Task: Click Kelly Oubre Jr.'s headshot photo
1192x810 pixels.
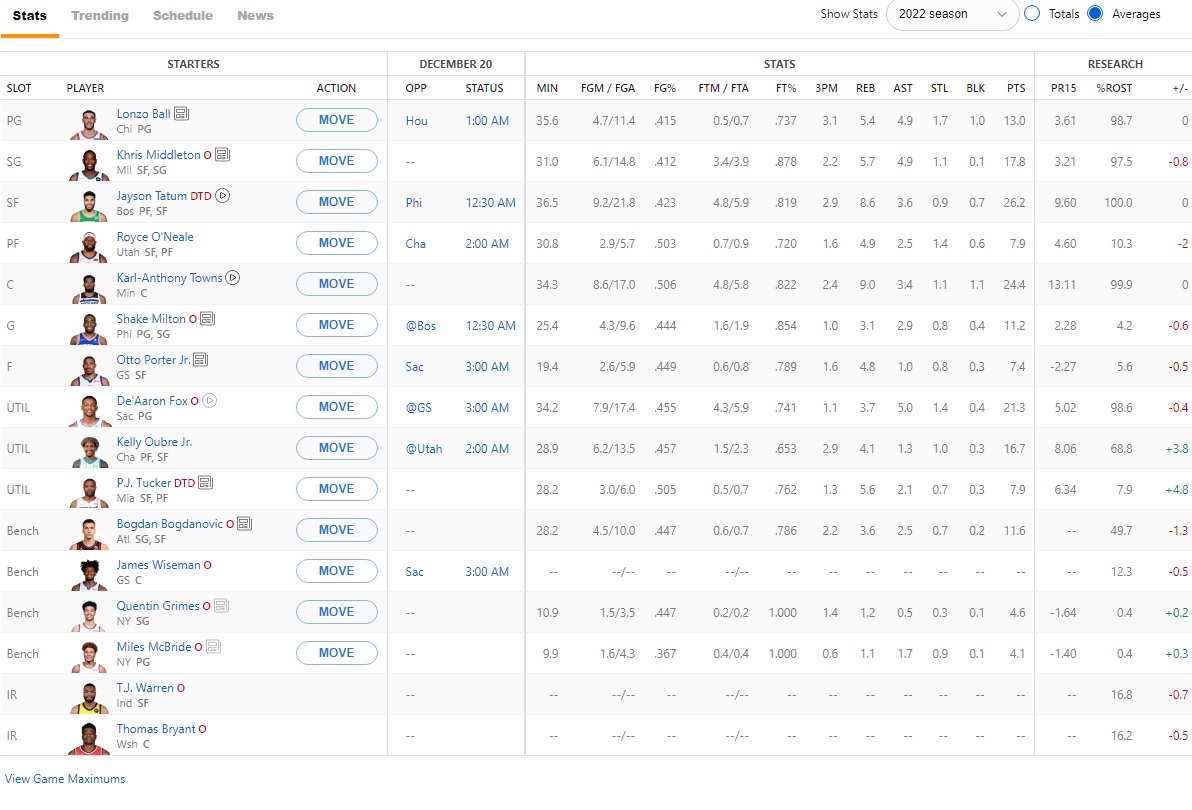Action: [89, 451]
